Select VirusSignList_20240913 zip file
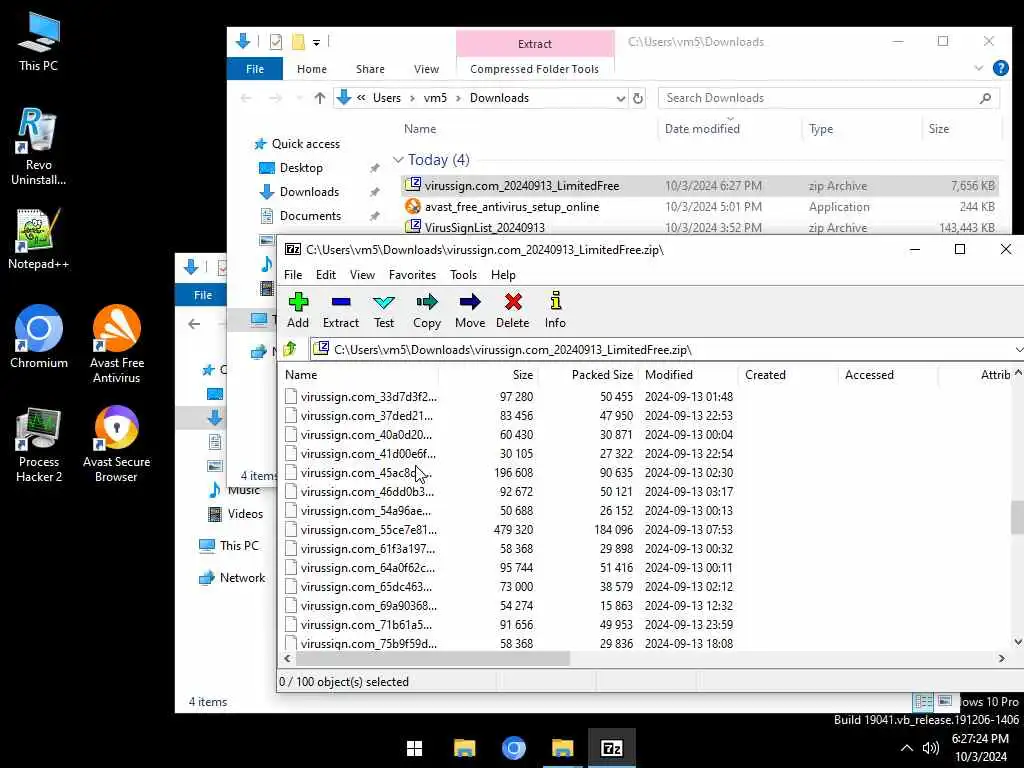The height and width of the screenshot is (768, 1024). [x=485, y=227]
